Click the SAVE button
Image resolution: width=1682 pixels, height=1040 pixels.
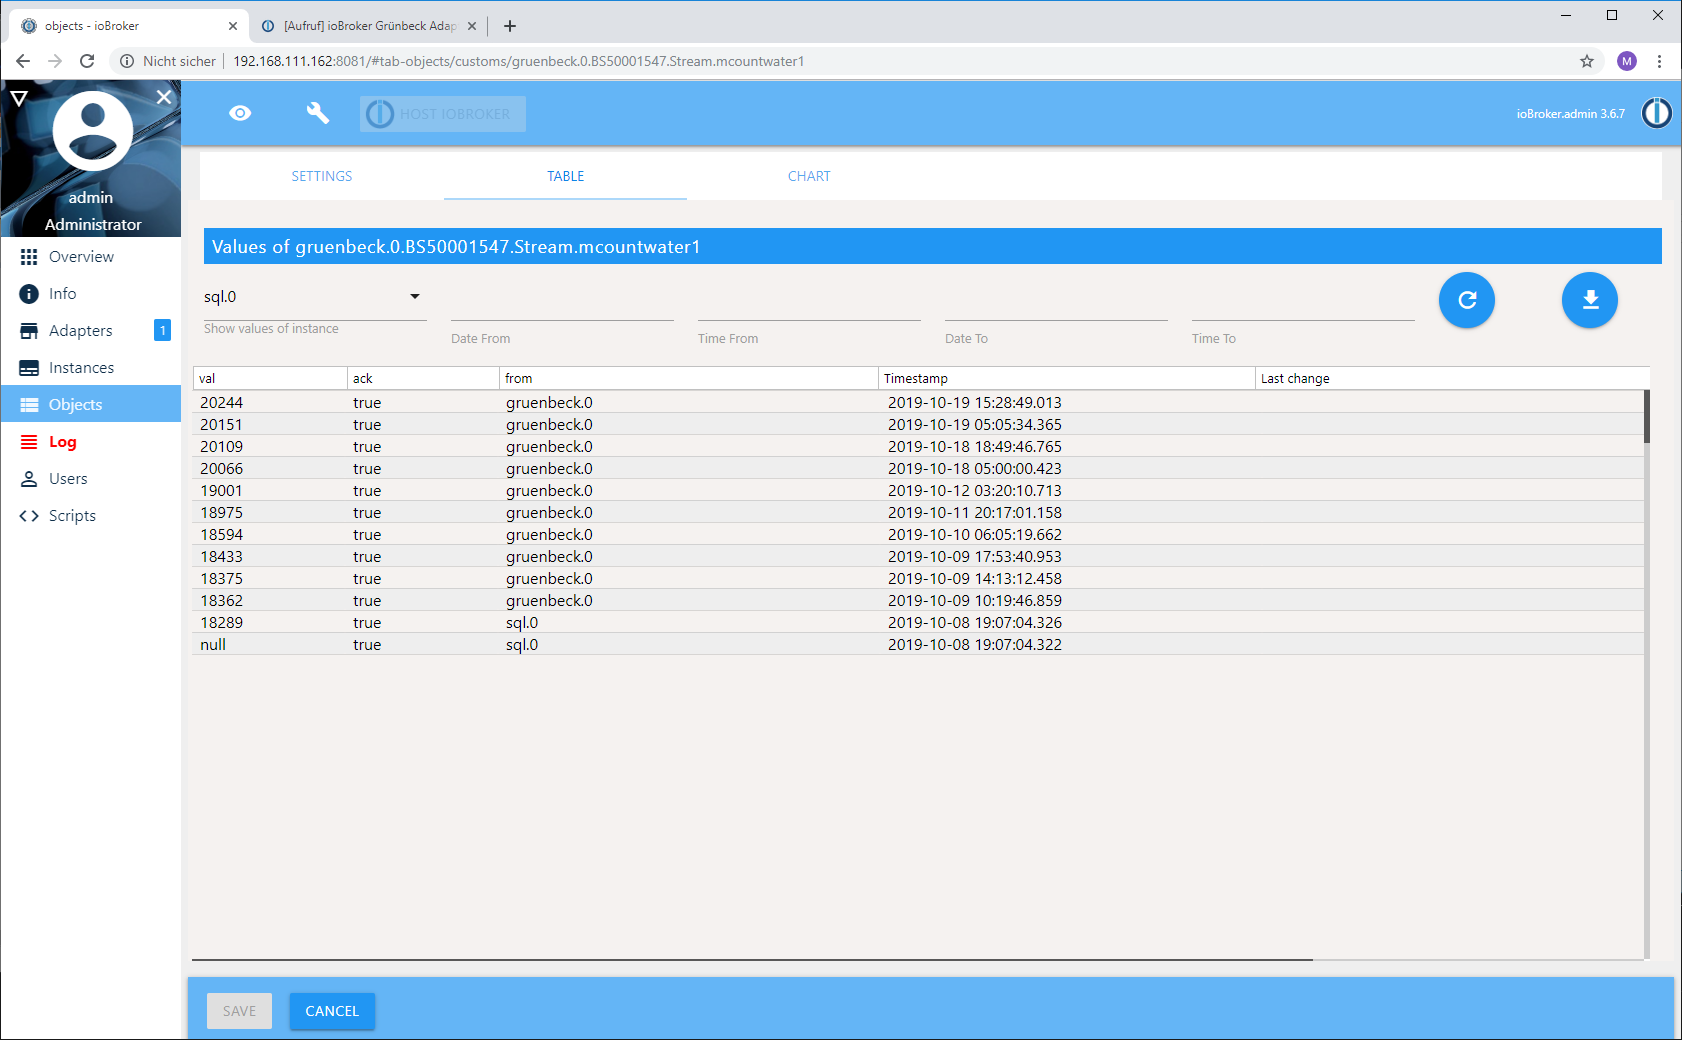click(x=239, y=1011)
